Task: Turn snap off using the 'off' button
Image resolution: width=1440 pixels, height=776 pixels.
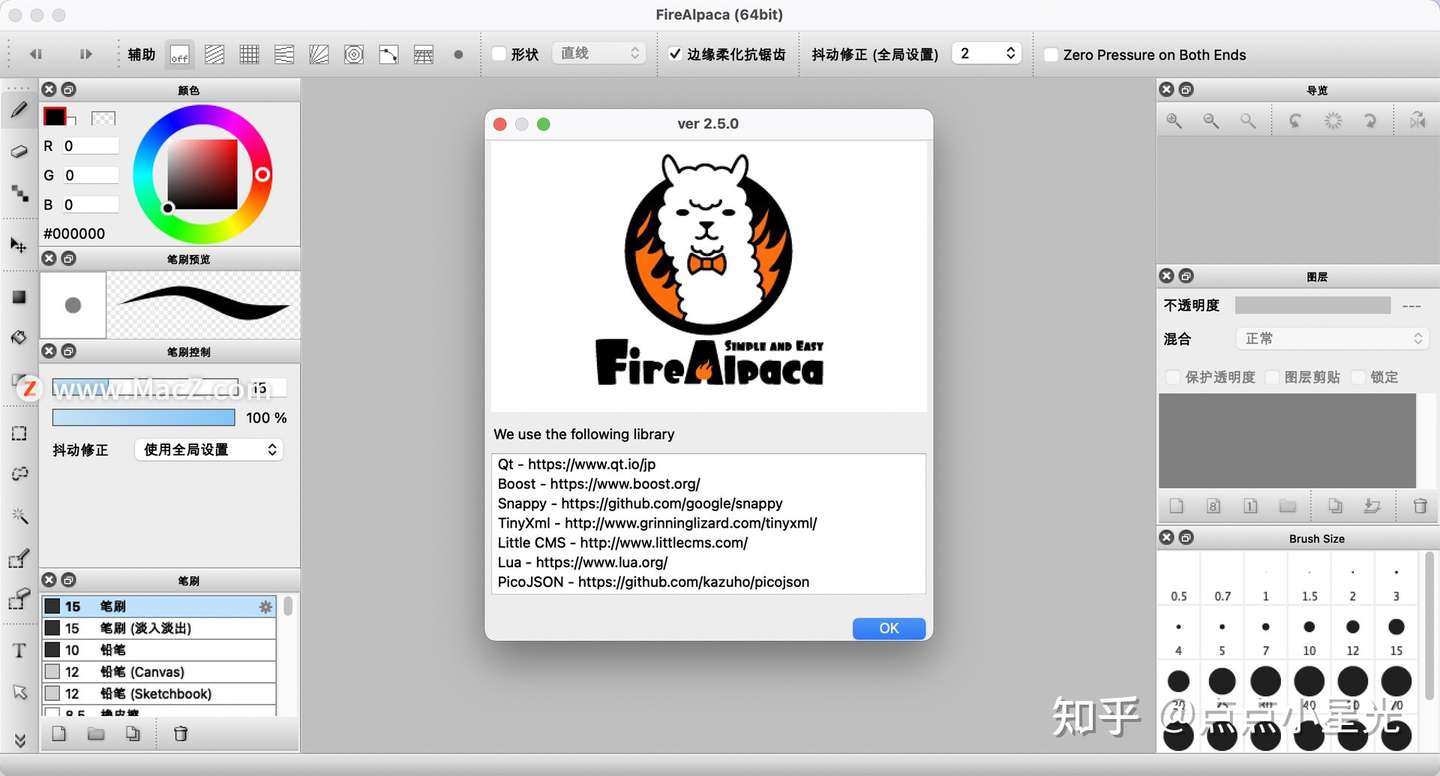Action: (180, 54)
